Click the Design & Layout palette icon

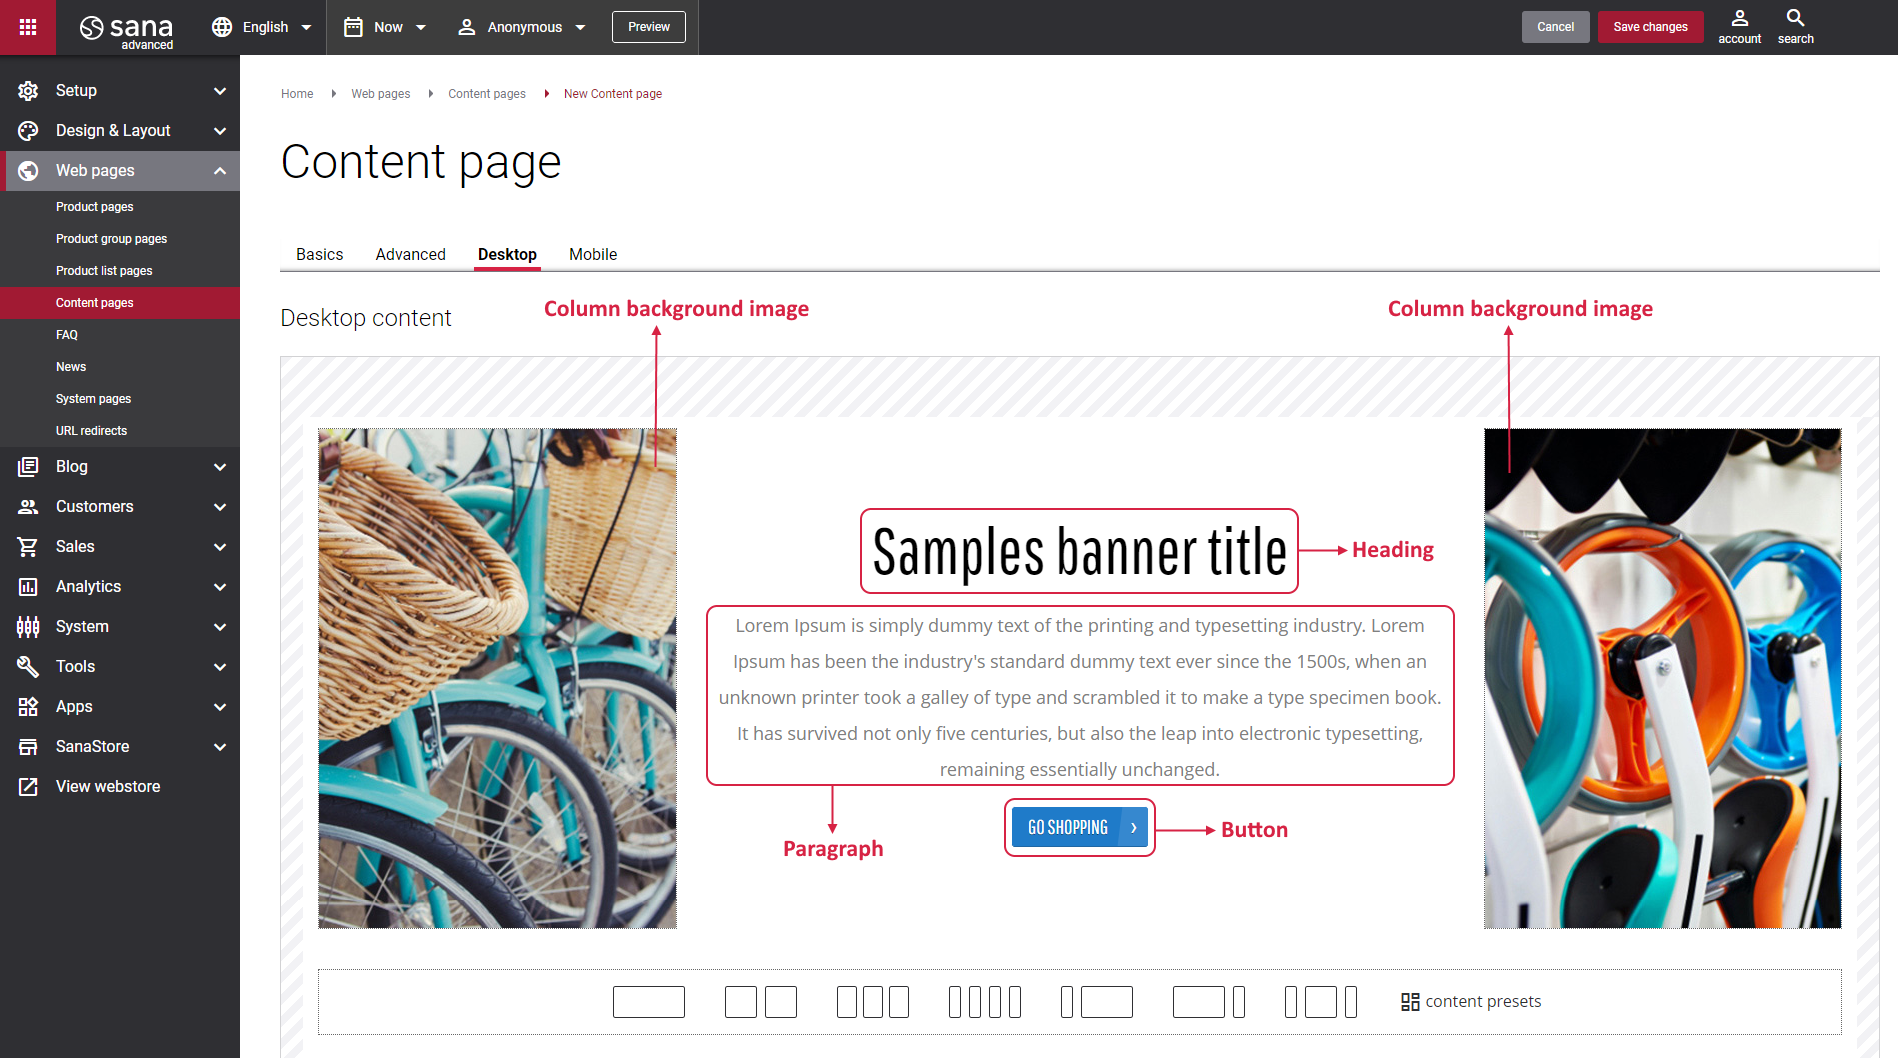28,131
